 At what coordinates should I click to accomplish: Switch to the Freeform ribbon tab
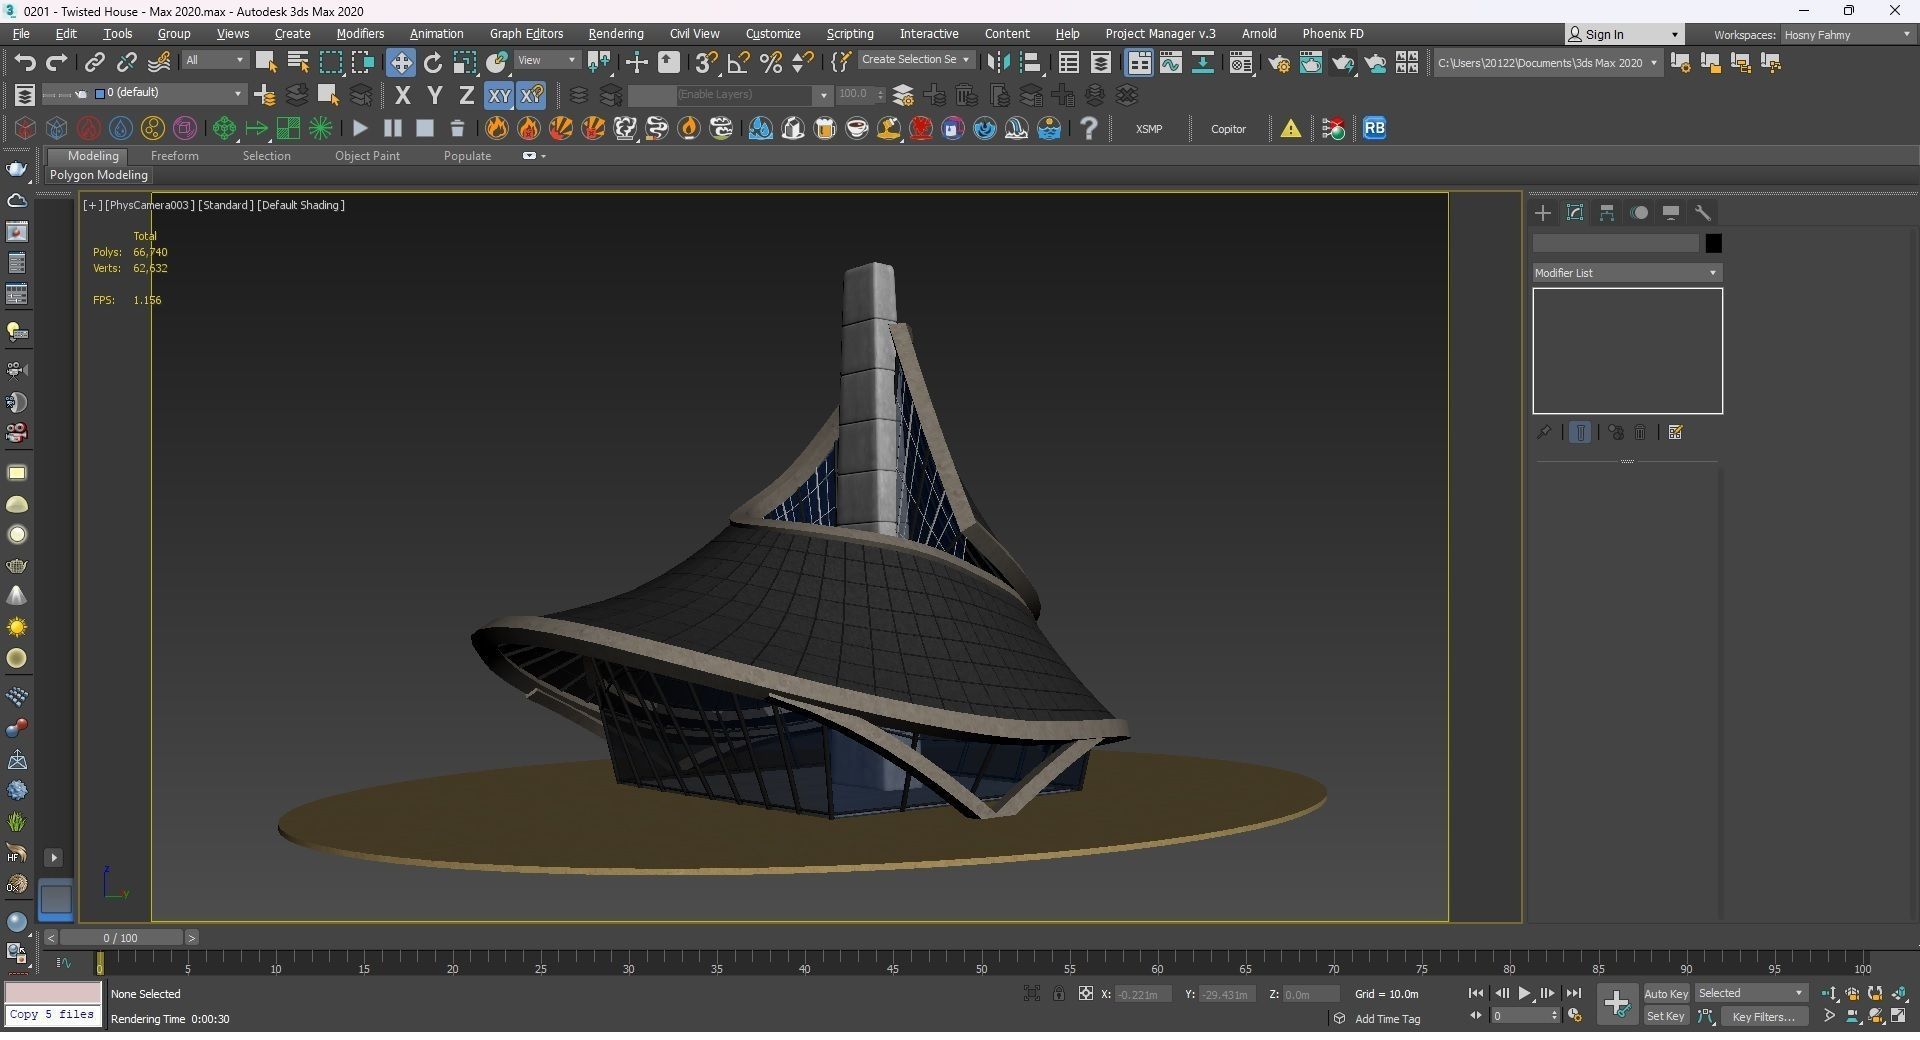tap(174, 156)
